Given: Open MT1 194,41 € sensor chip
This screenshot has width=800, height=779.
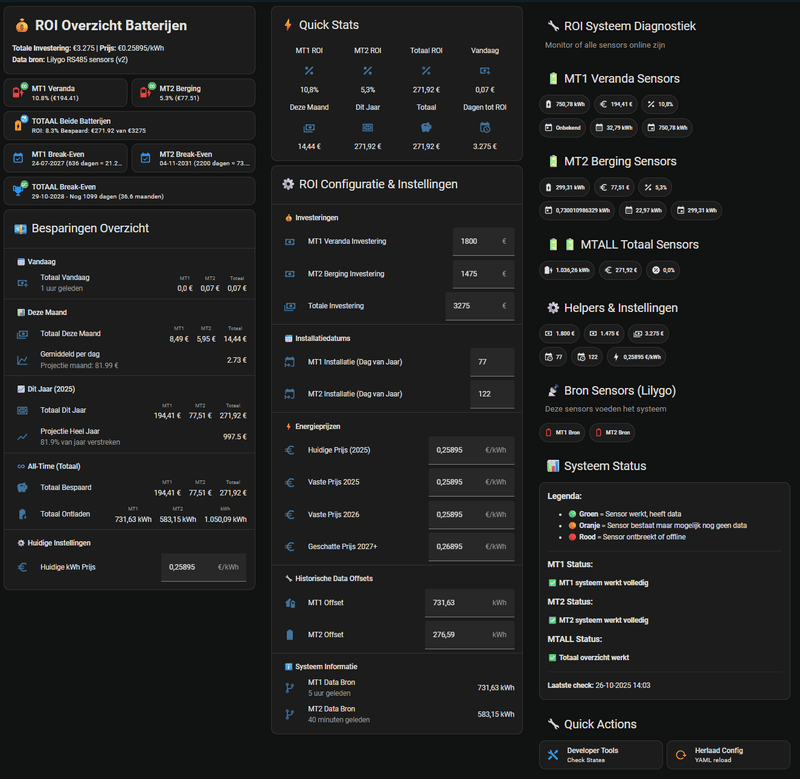Looking at the screenshot, I should tap(616, 104).
